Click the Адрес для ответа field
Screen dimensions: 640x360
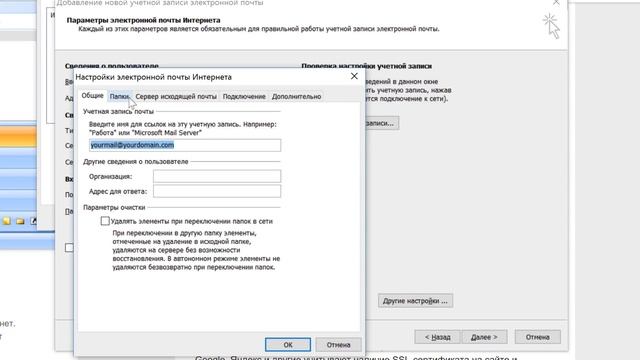217,191
